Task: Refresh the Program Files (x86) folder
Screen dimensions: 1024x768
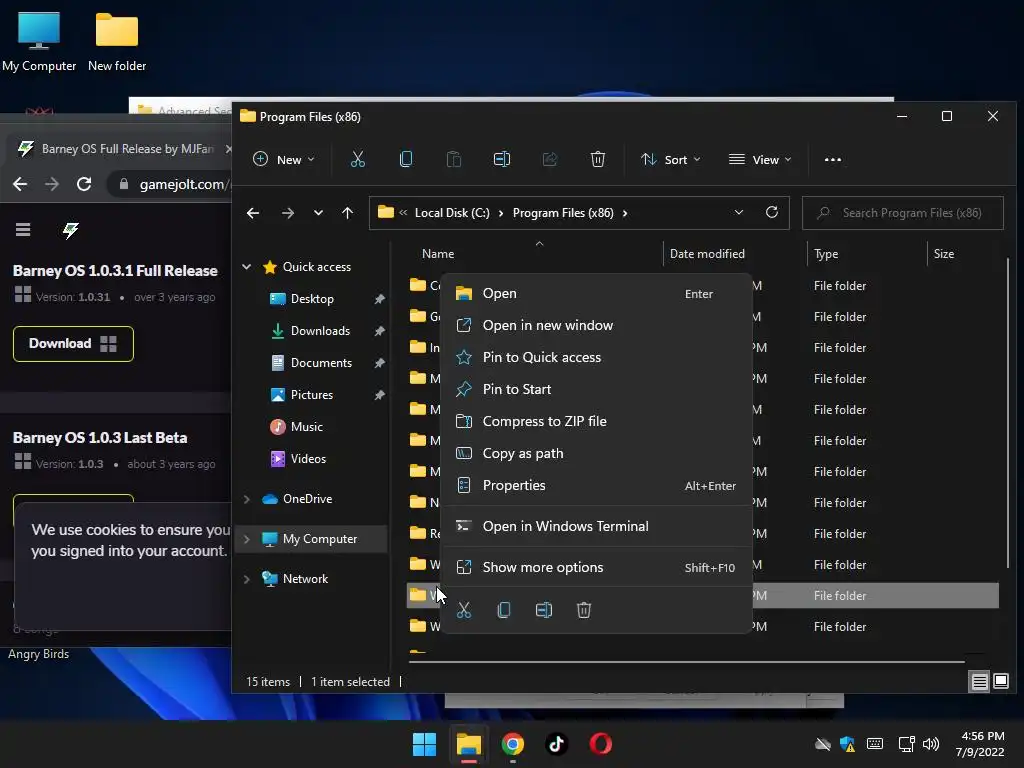Action: (x=771, y=212)
